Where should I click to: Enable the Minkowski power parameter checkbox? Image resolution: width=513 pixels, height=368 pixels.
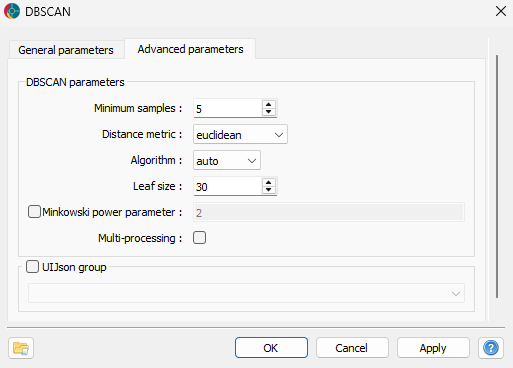pos(34,212)
